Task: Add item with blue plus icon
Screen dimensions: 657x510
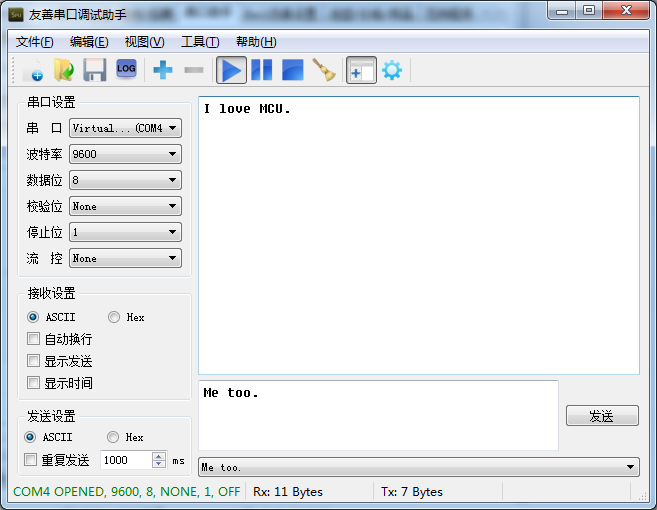Action: pos(163,70)
